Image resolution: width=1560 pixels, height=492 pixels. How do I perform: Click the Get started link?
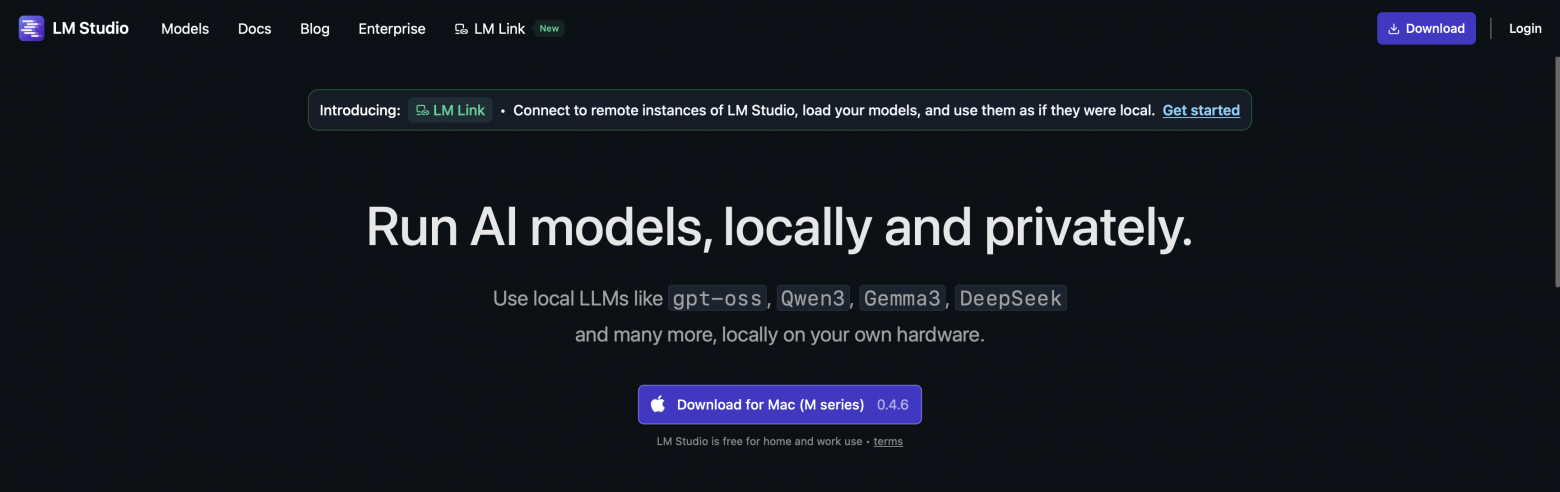point(1201,110)
